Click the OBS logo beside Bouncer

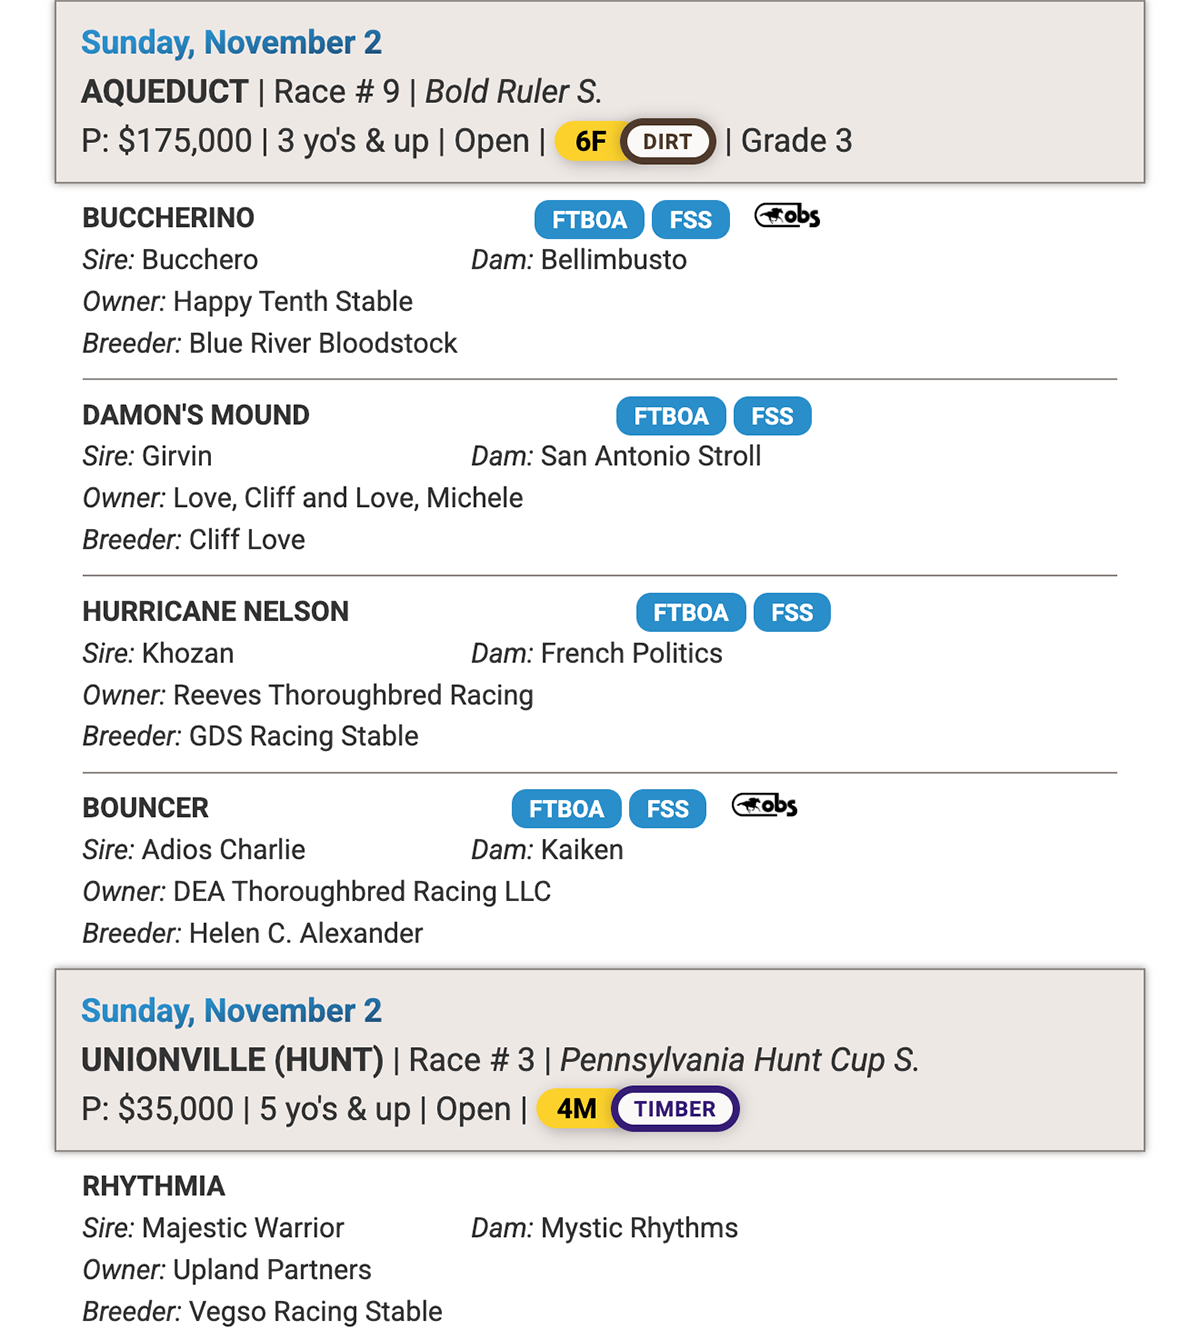coord(764,805)
